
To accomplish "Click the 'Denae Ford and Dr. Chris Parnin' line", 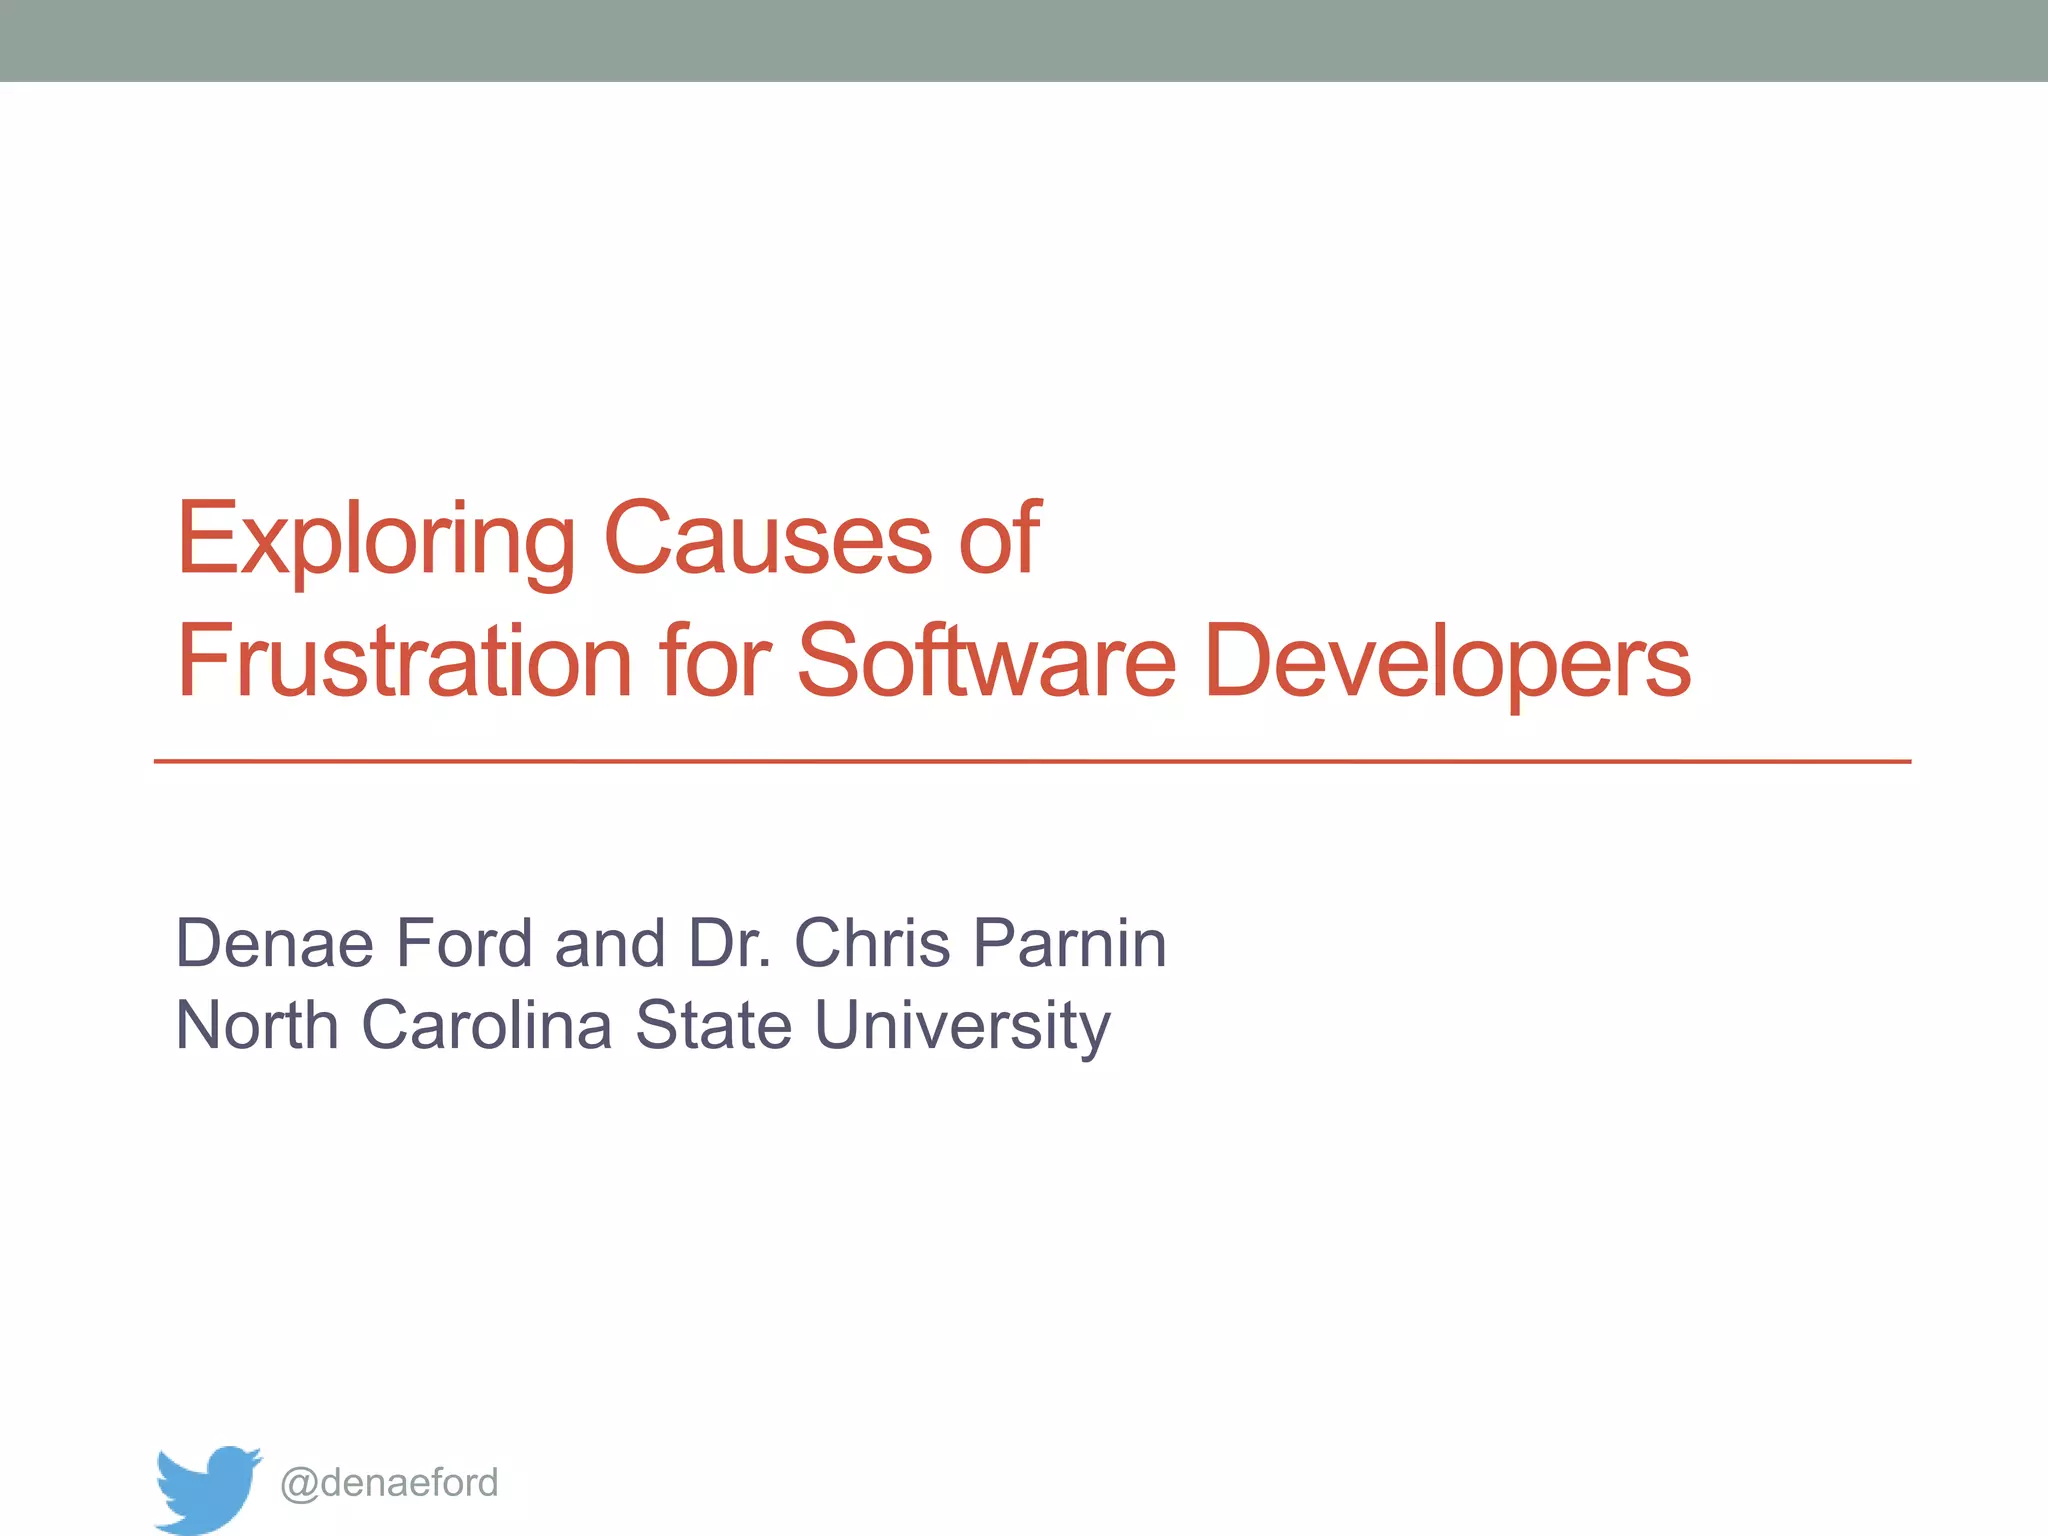I will pos(670,943).
